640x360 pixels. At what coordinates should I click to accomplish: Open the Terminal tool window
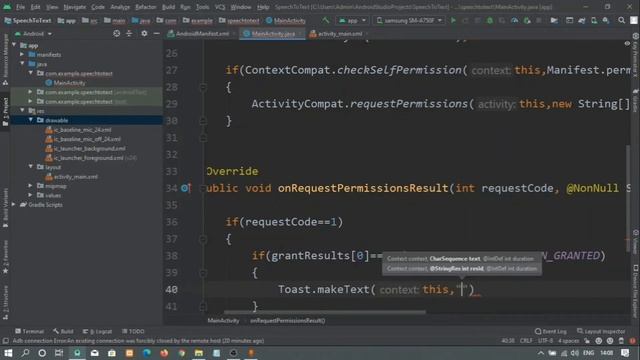(29, 331)
